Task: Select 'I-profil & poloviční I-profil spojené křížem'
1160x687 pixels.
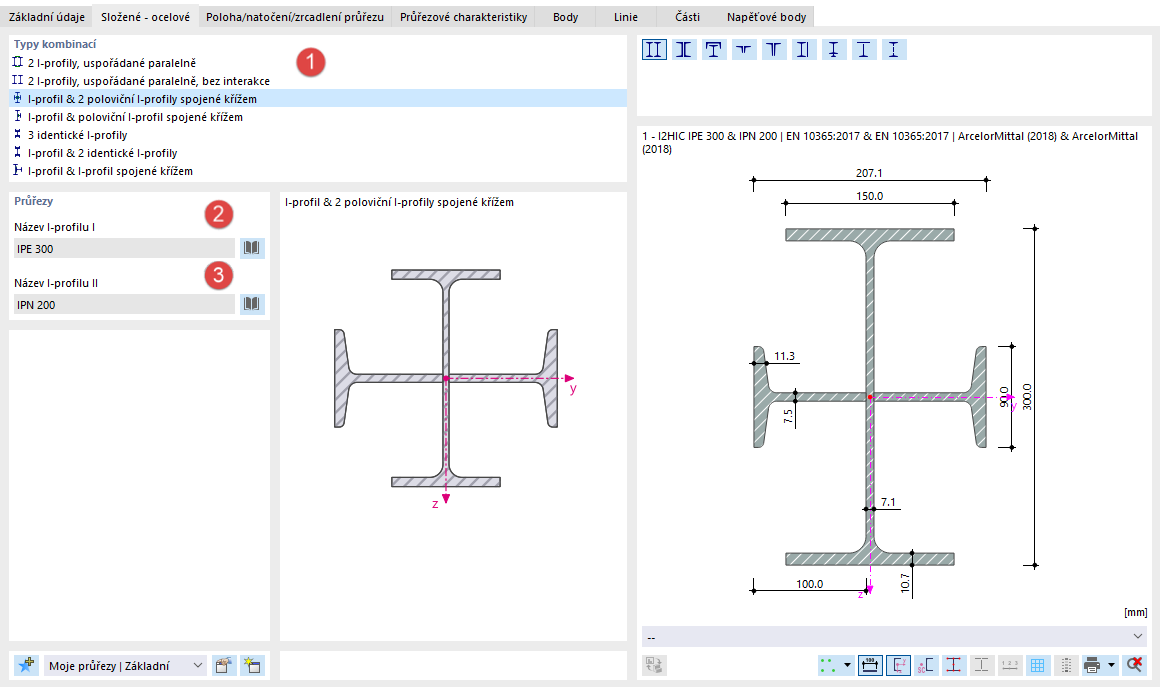Action: click(318, 117)
